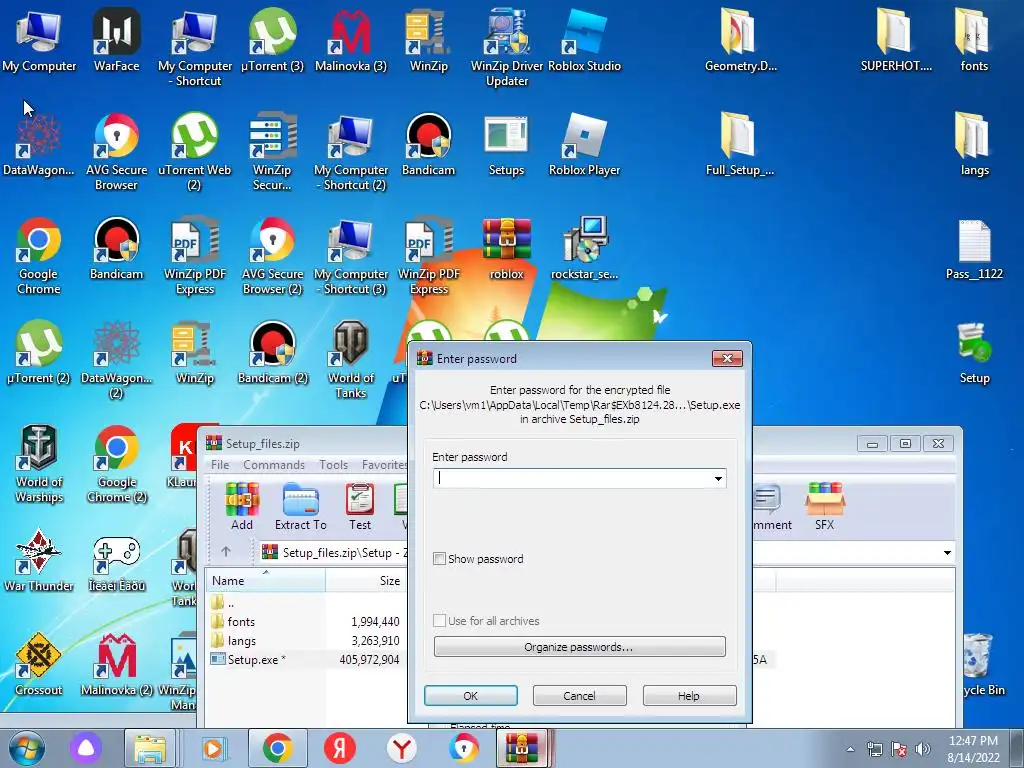Click the Test toolbar icon in WinRAR
This screenshot has width=1024, height=768.
(360, 506)
